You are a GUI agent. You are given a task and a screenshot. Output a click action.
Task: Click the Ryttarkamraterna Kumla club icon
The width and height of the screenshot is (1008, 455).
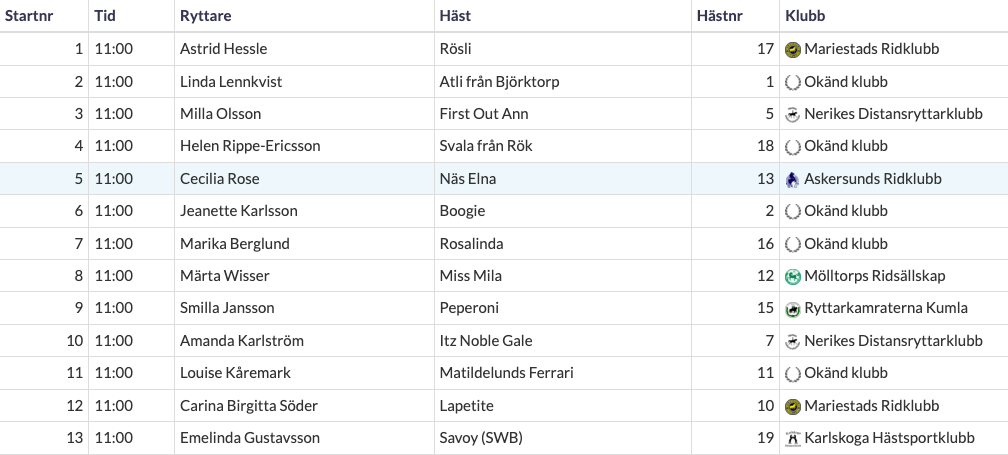[x=793, y=308]
